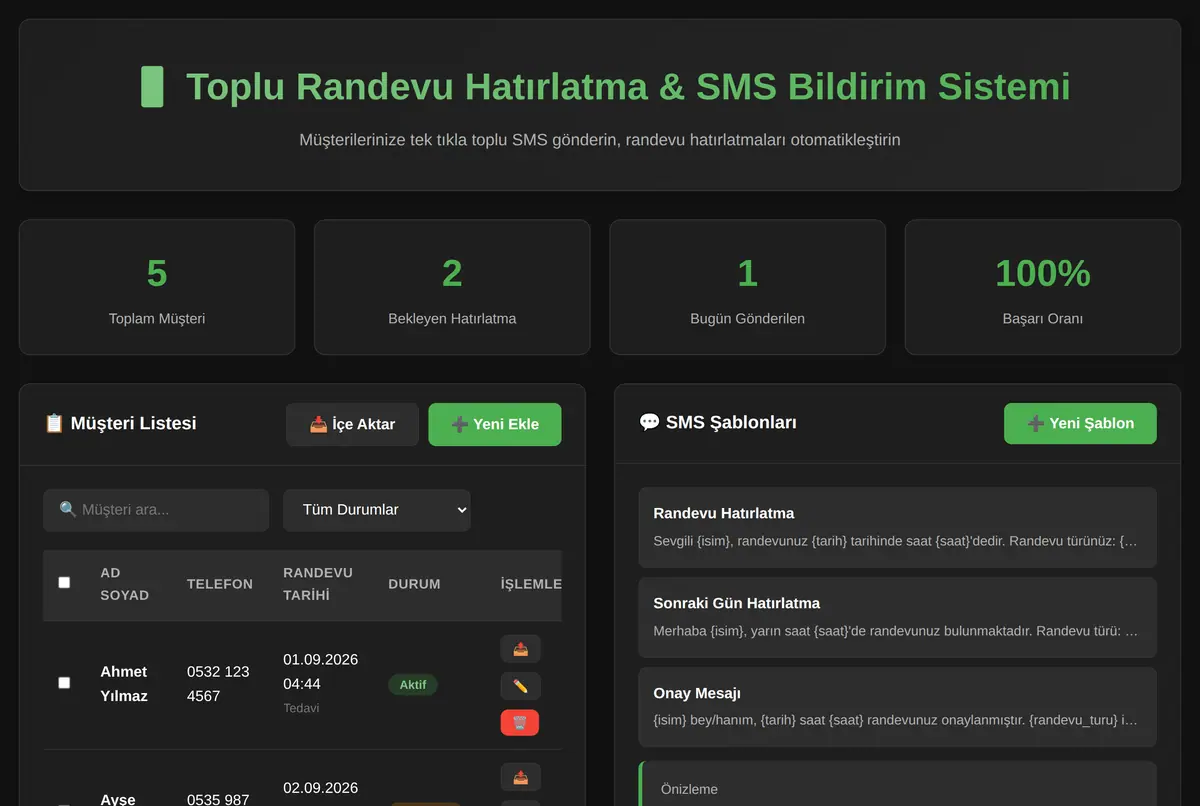The height and width of the screenshot is (806, 1200).
Task: Click the AD SOYAD column header
Action: (124, 584)
